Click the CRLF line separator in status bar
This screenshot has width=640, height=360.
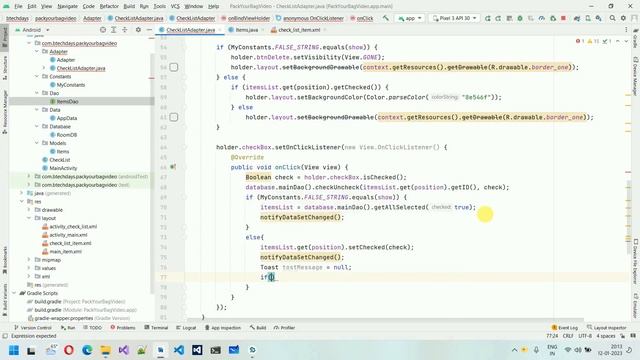[x=568, y=336]
